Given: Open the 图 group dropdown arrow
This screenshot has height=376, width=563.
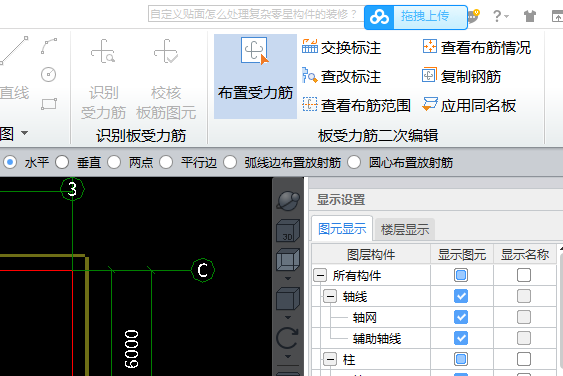Looking at the screenshot, I should [24, 133].
